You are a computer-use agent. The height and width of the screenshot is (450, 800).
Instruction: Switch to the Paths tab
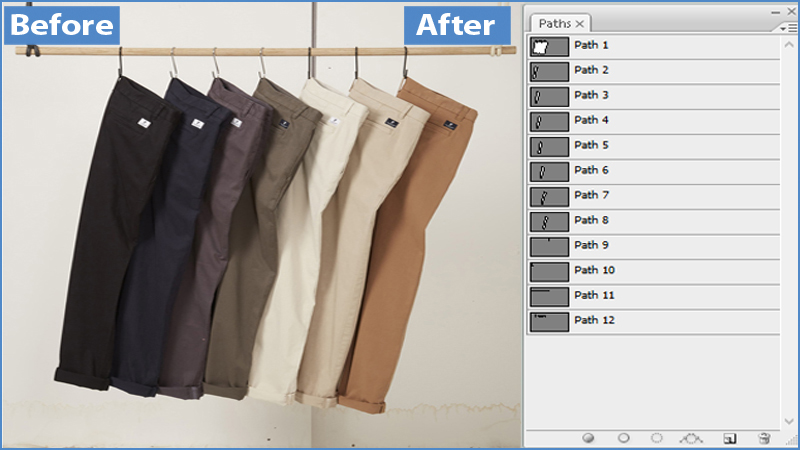pos(554,23)
